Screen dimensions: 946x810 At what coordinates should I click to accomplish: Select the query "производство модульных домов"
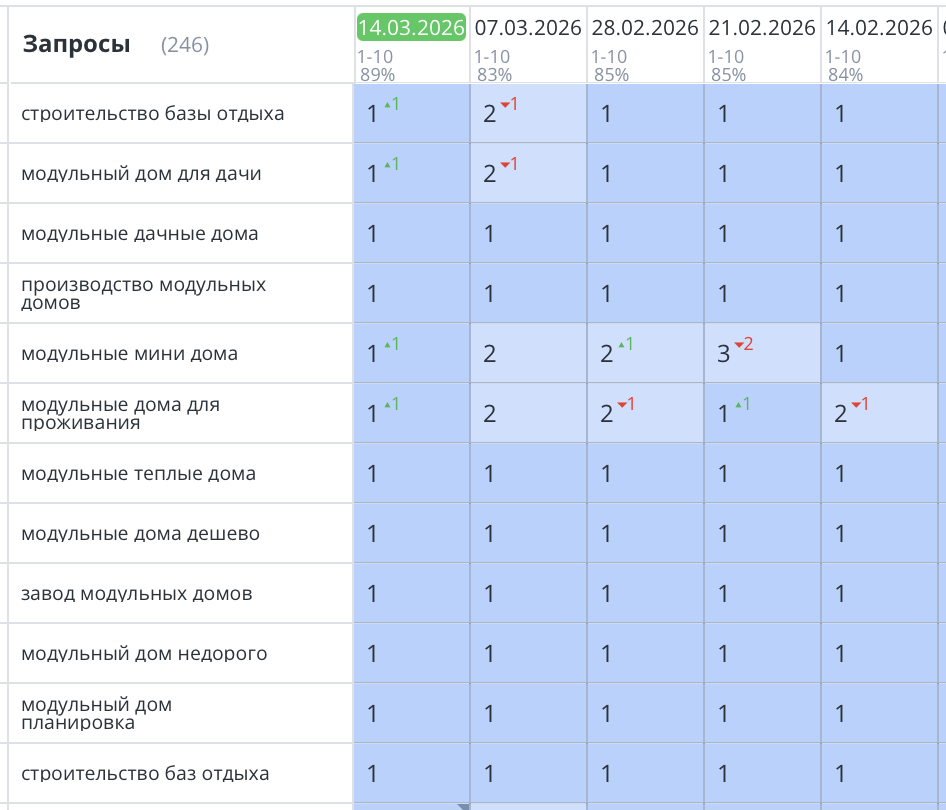[x=144, y=293]
